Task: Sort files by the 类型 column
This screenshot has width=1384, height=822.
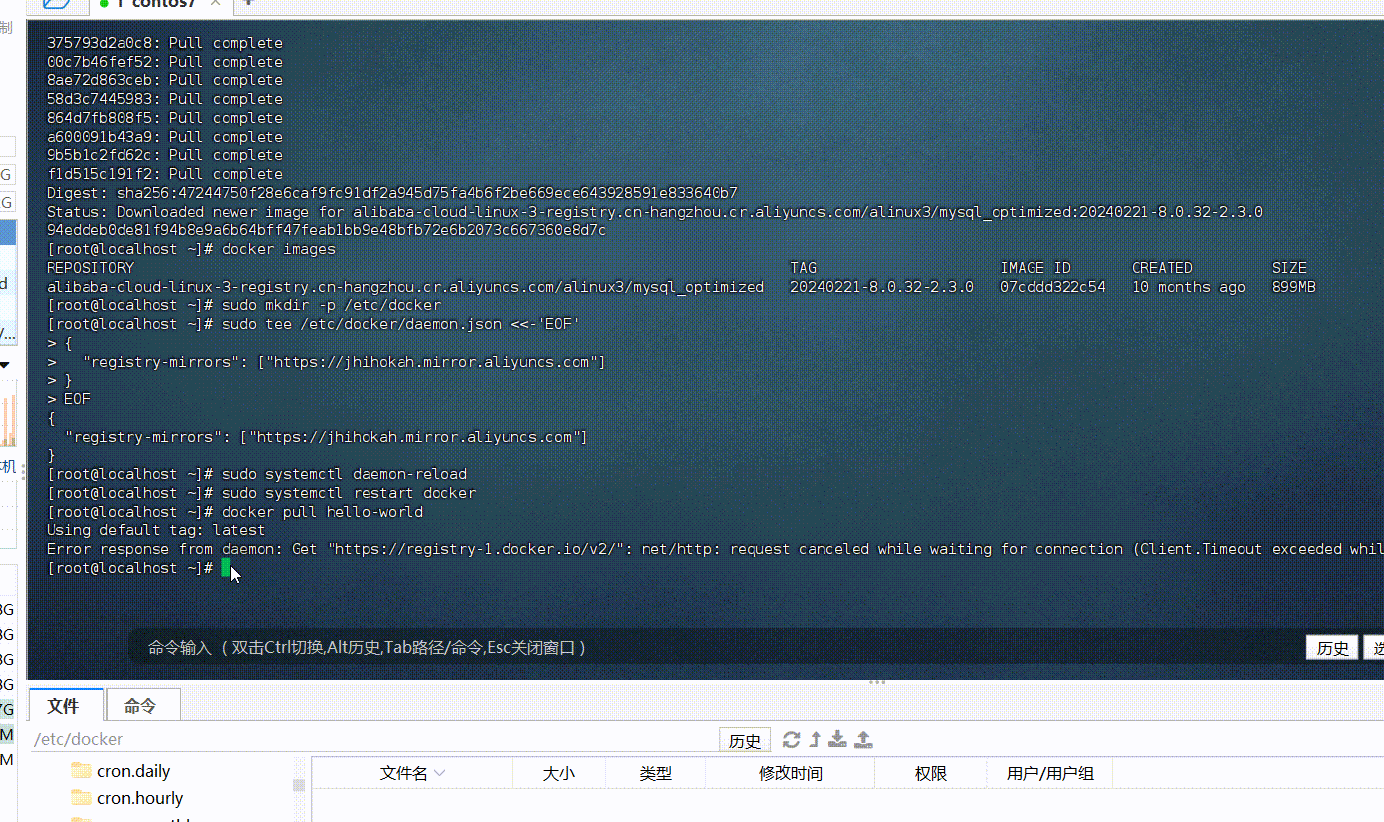Action: coord(656,773)
